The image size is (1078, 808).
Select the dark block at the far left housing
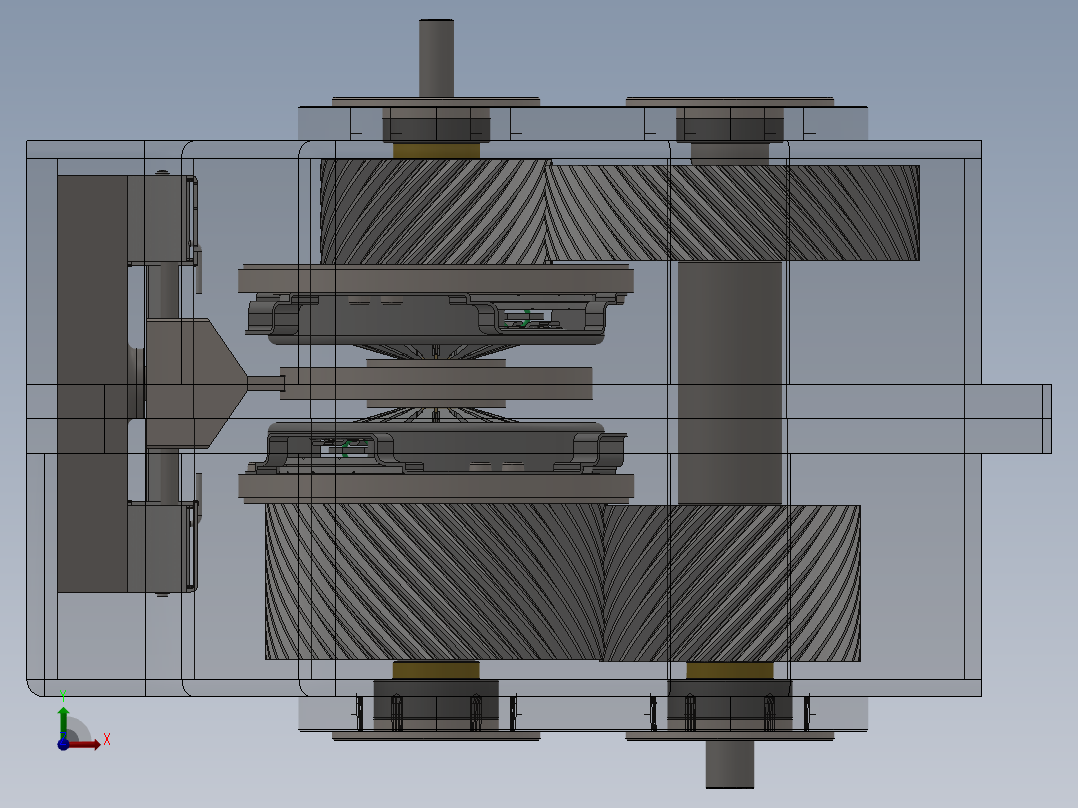point(92,383)
